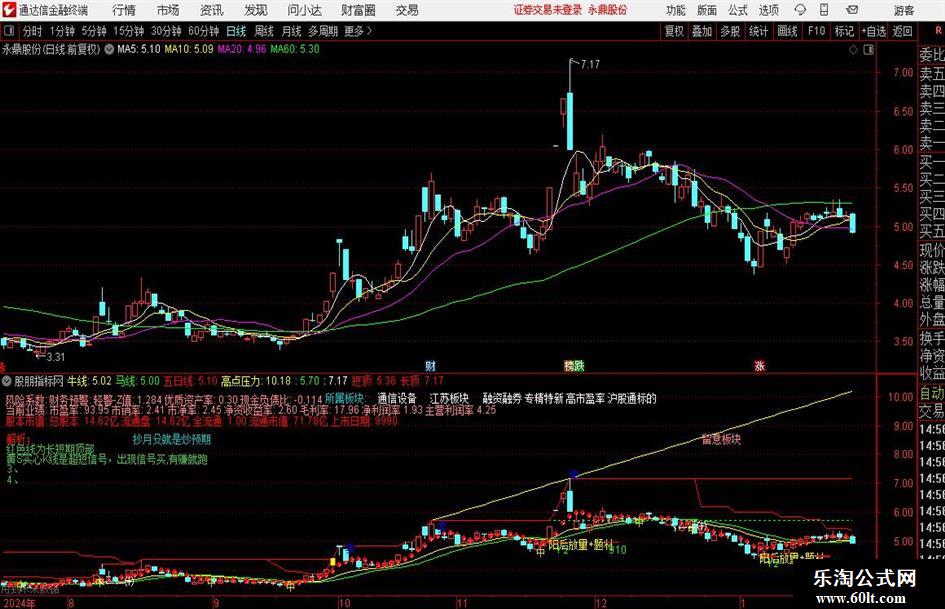Switch to 1分钟 period
945x609 pixels.
pos(61,31)
